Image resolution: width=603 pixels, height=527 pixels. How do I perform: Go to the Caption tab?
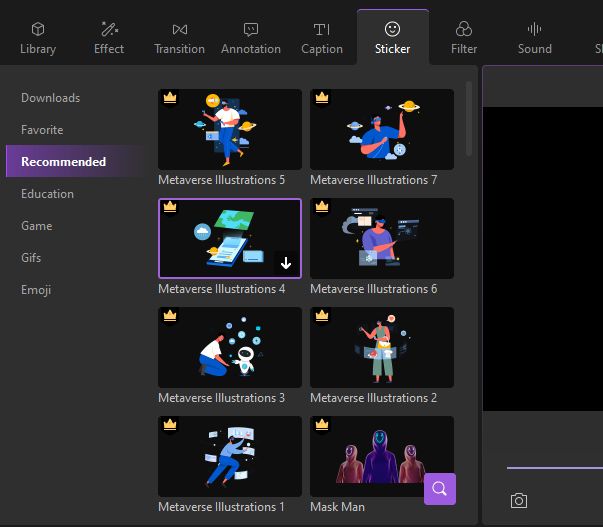[322, 38]
